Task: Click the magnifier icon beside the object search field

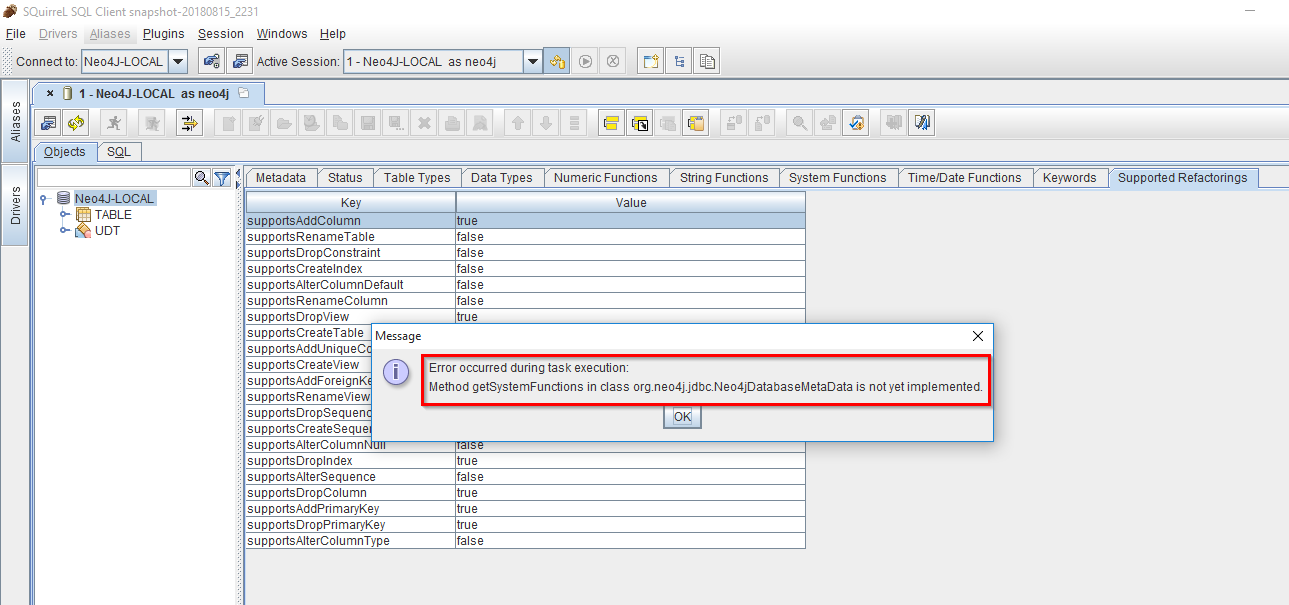Action: click(200, 176)
